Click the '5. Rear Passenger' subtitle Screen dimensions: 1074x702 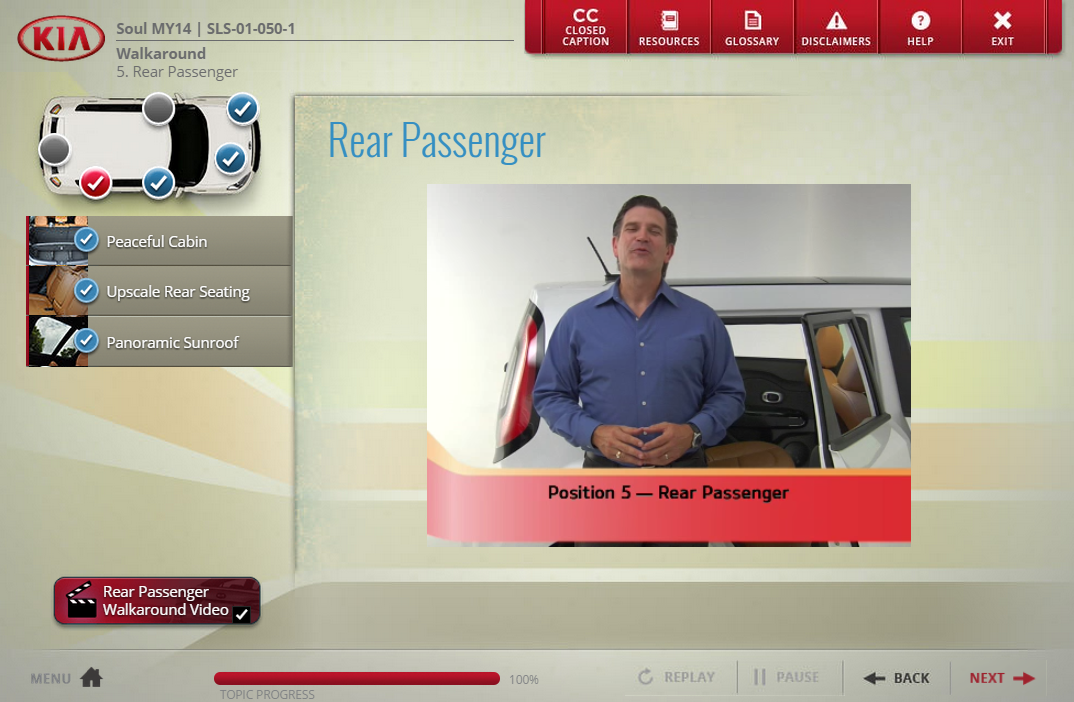tap(177, 72)
